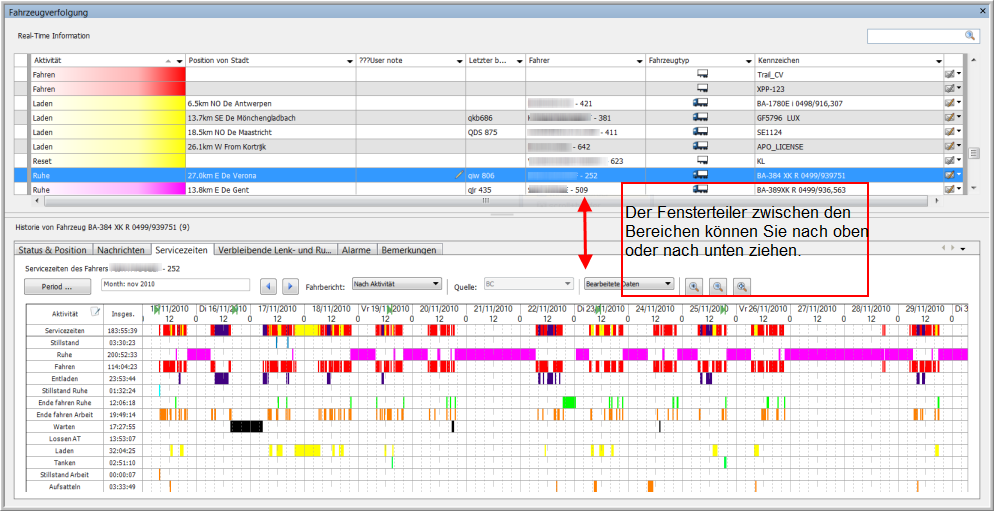
Task: Open the 'Bearbeitete Daten' dropdown
Action: pyautogui.click(x=629, y=285)
